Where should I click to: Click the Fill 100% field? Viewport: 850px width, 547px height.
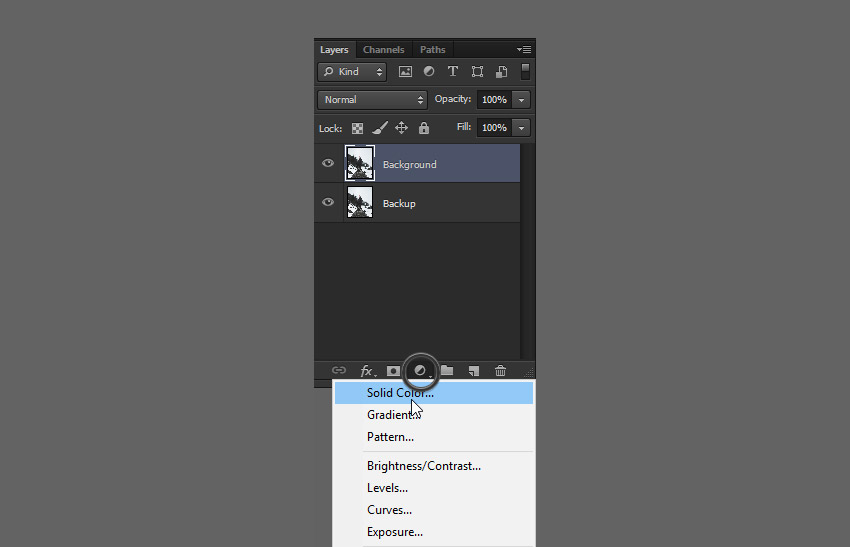click(494, 128)
